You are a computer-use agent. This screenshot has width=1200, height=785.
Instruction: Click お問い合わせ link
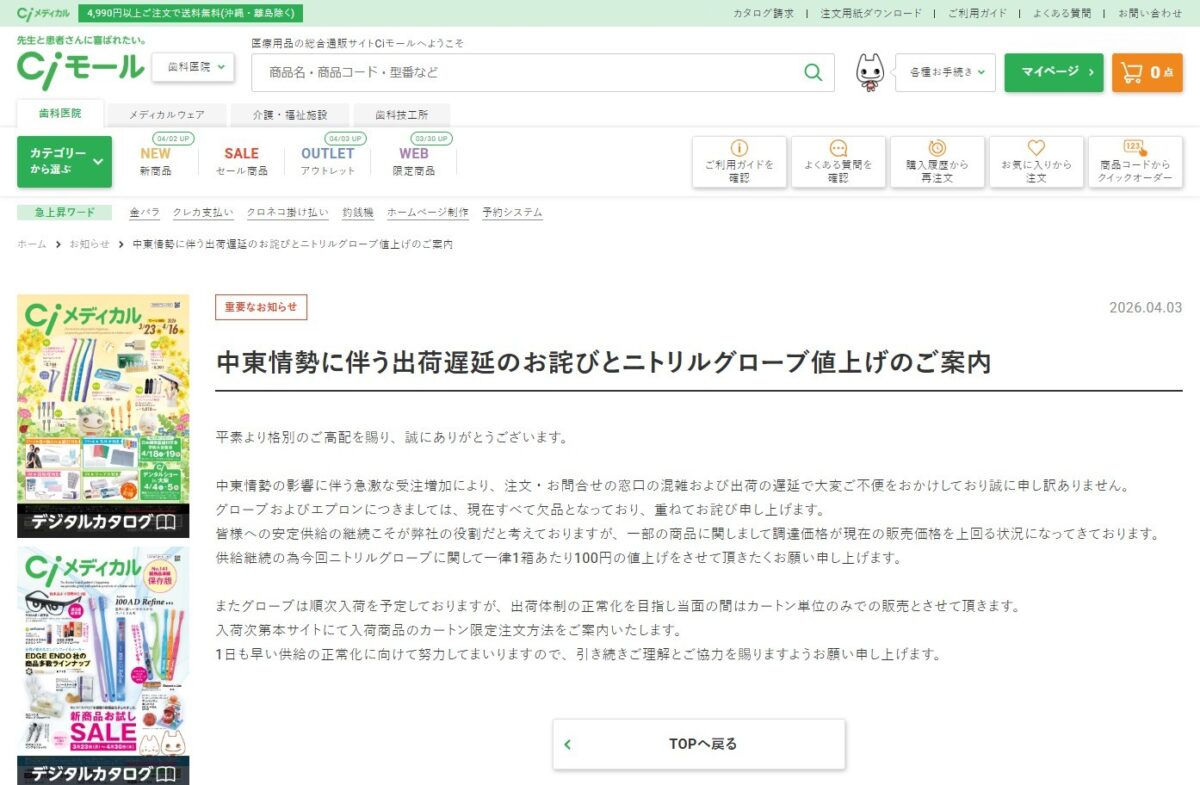tap(1150, 13)
